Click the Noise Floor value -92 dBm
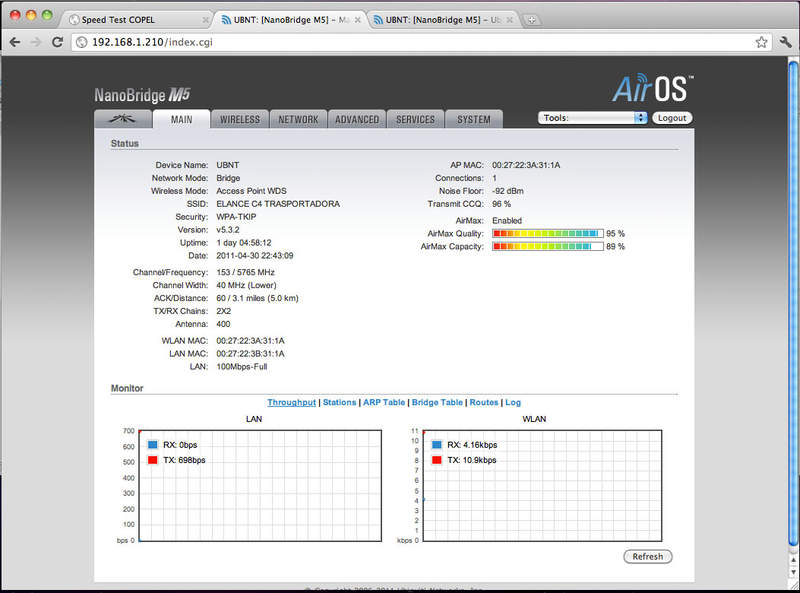The height and width of the screenshot is (593, 800). [508, 191]
